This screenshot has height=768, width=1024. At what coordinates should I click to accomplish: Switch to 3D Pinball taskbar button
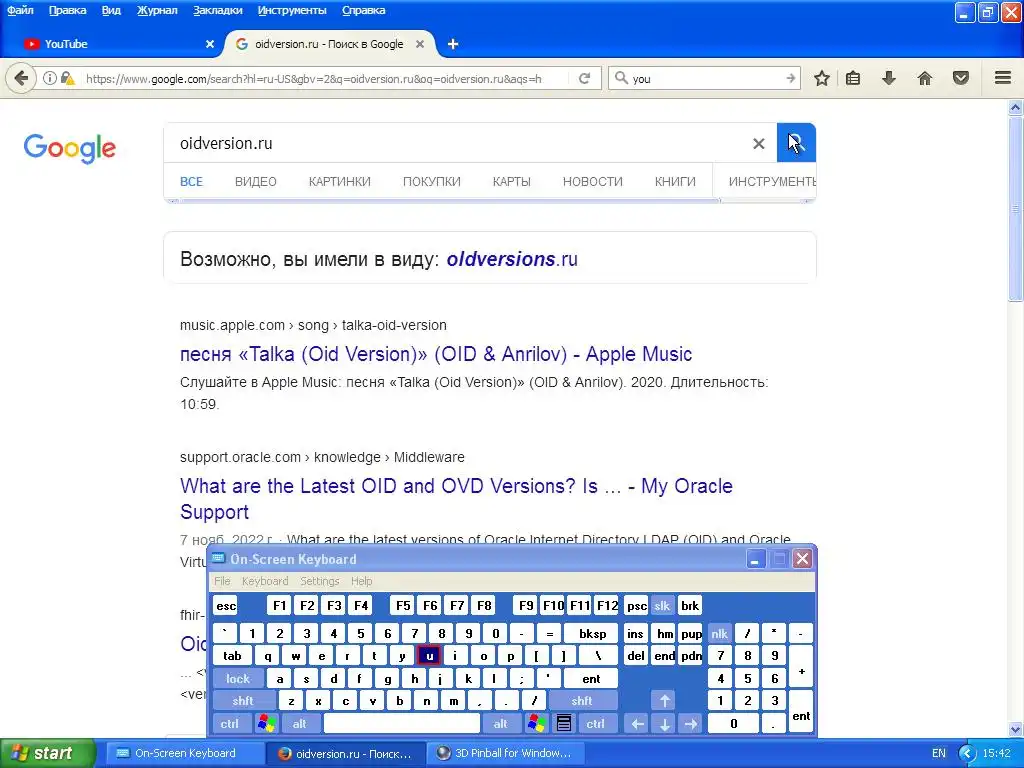(x=506, y=754)
